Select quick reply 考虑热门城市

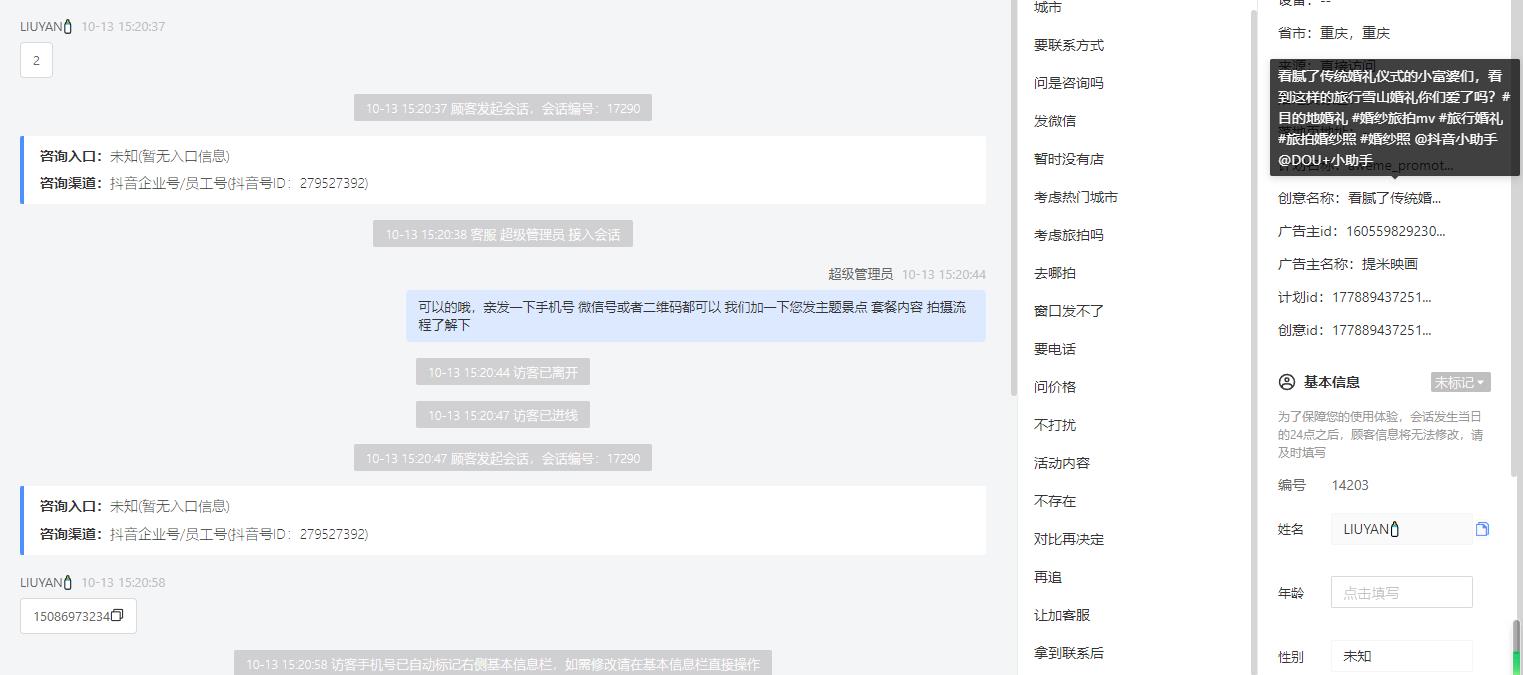[1076, 197]
